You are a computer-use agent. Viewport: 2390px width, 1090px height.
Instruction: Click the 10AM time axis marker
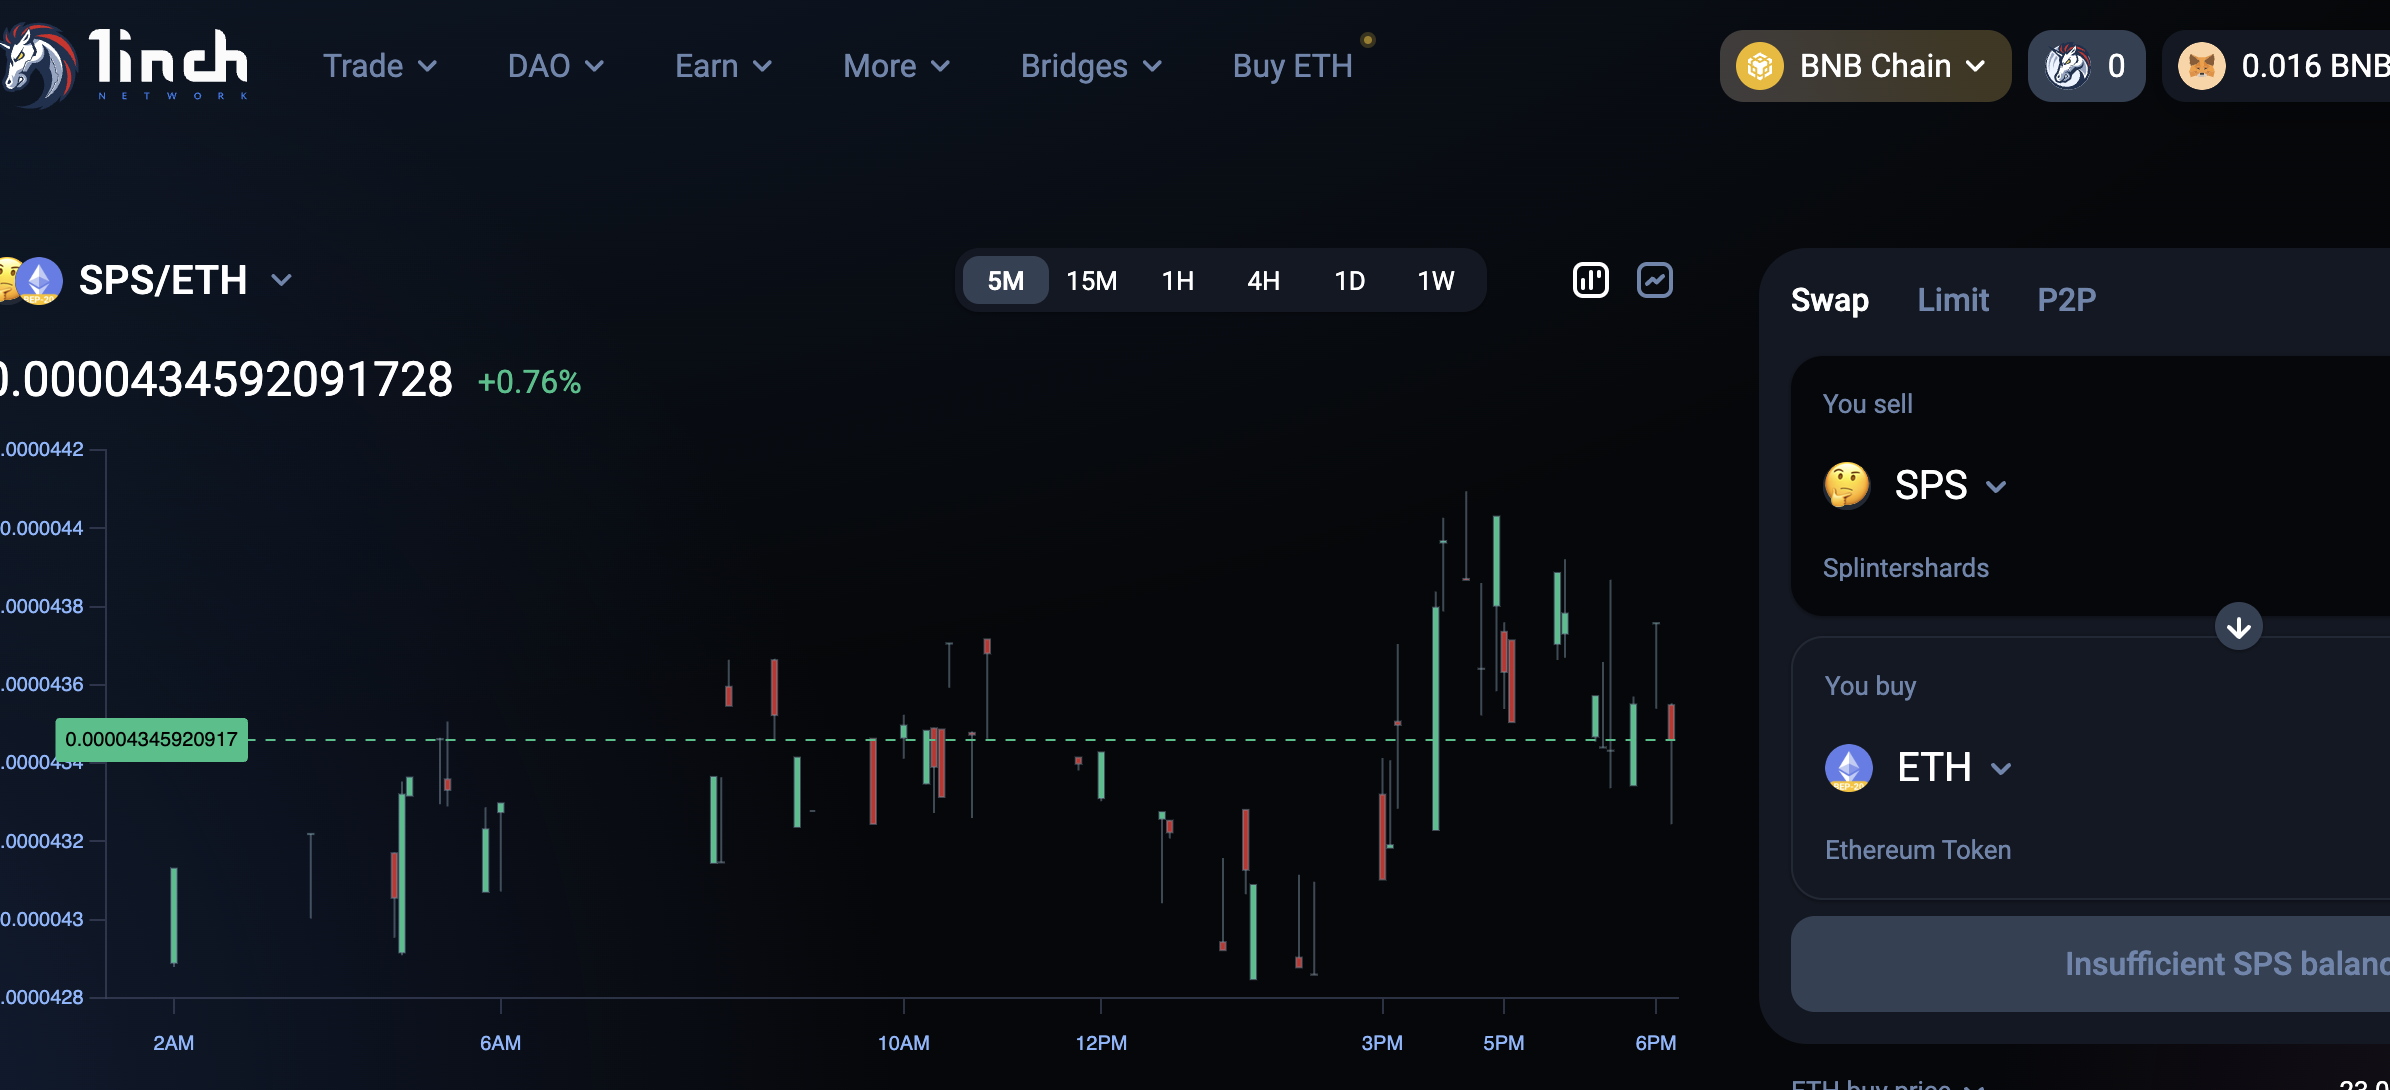pos(903,1043)
